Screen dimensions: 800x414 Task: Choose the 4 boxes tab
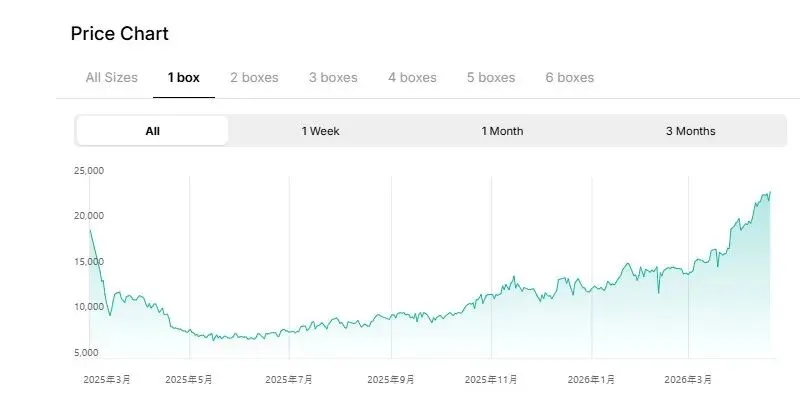[x=412, y=77]
